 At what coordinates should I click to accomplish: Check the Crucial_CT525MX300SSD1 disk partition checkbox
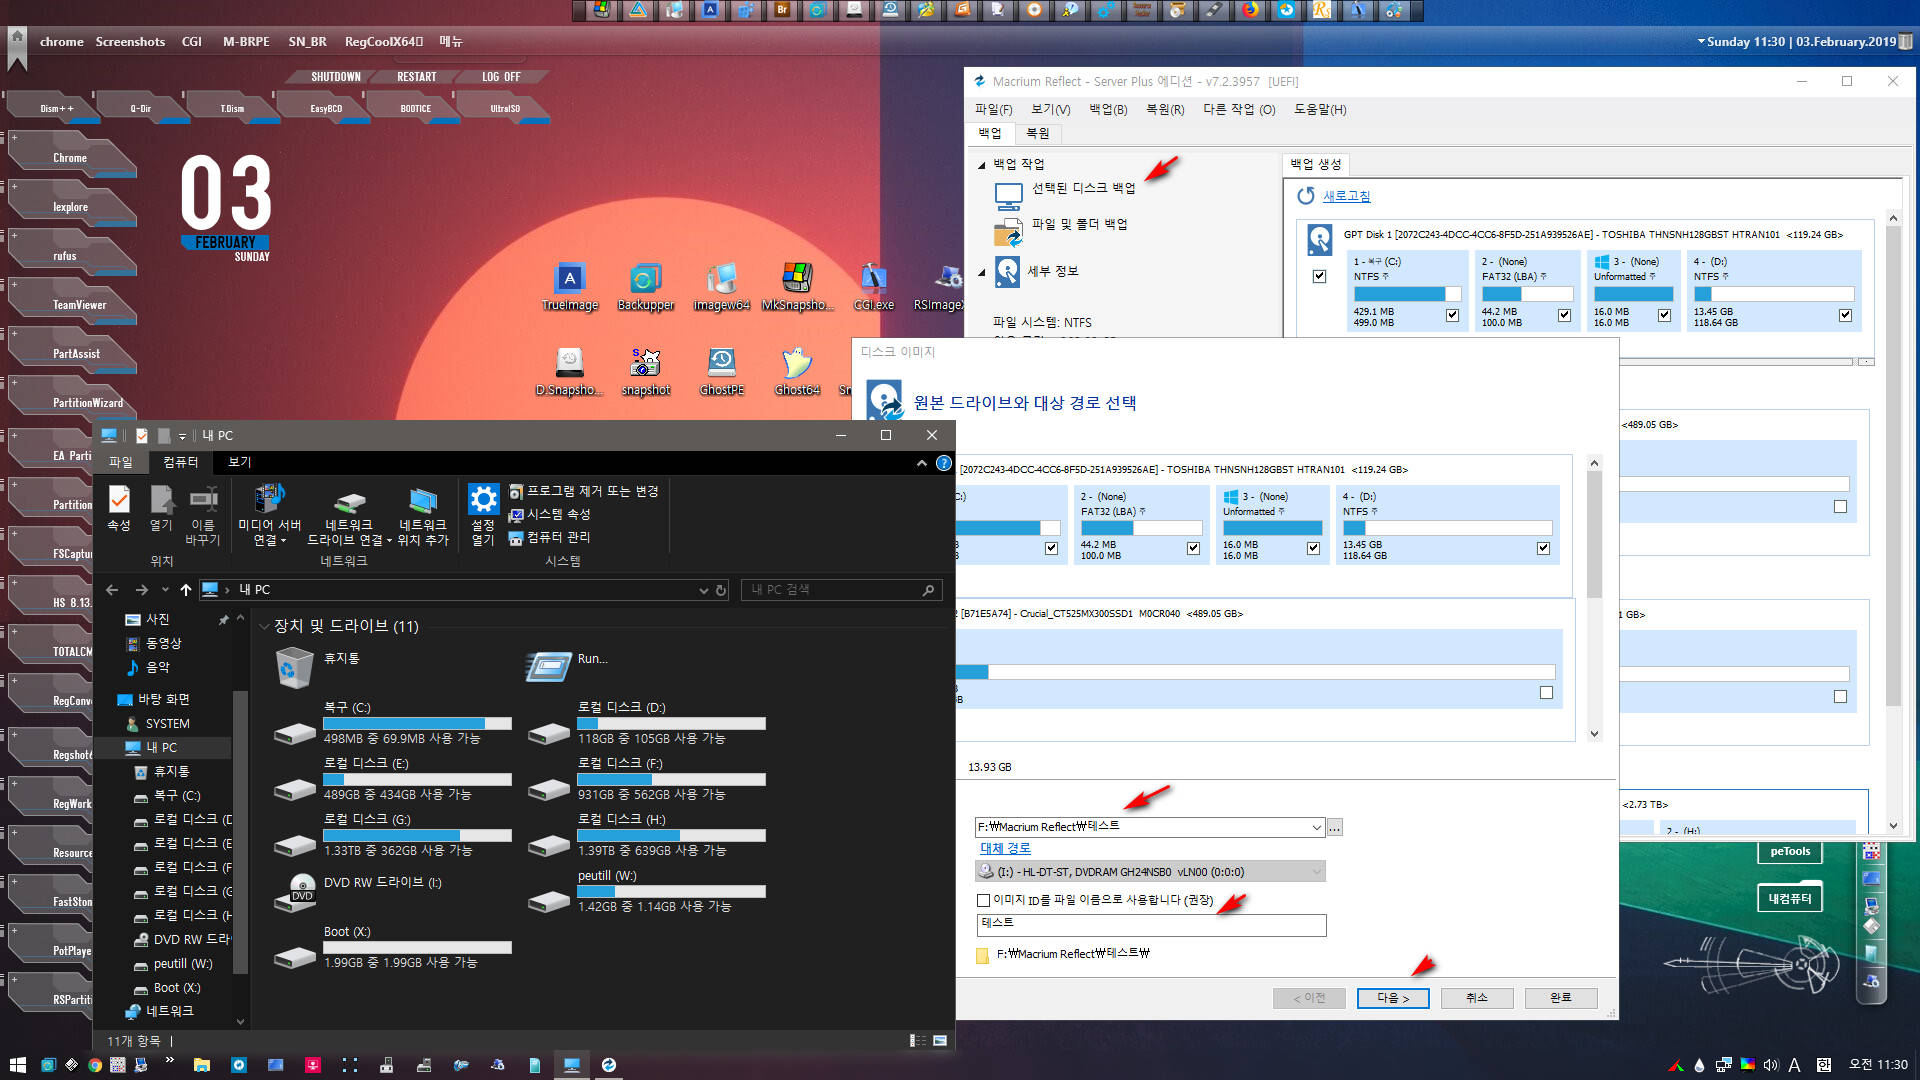pyautogui.click(x=1546, y=693)
